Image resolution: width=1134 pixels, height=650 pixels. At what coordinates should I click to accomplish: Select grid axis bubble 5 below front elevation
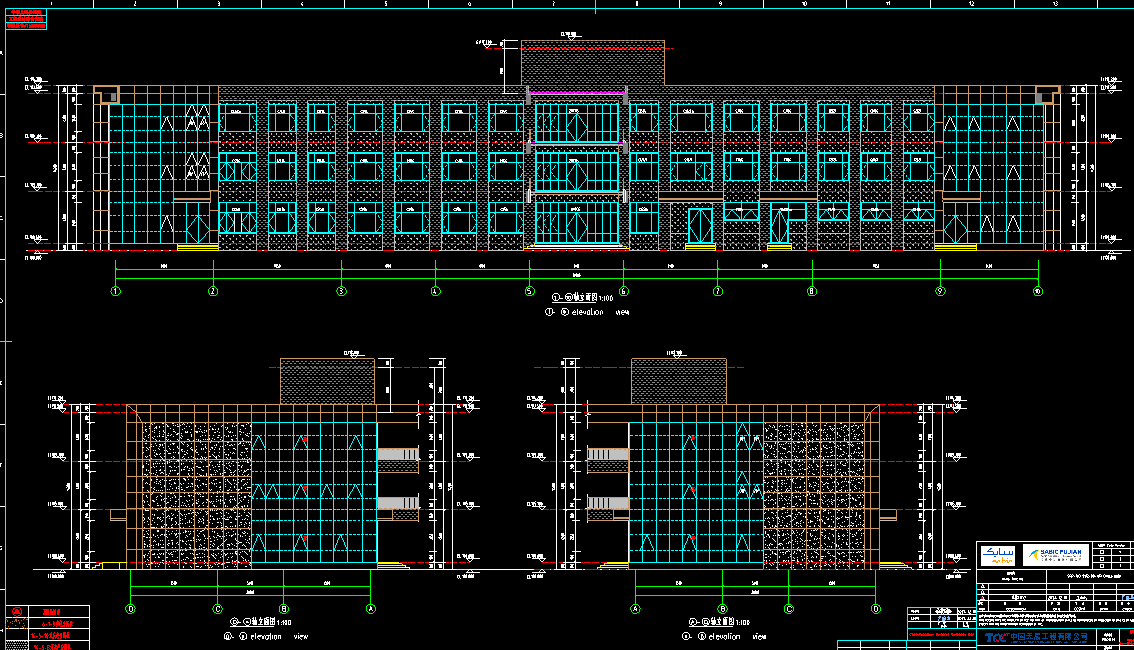point(530,291)
